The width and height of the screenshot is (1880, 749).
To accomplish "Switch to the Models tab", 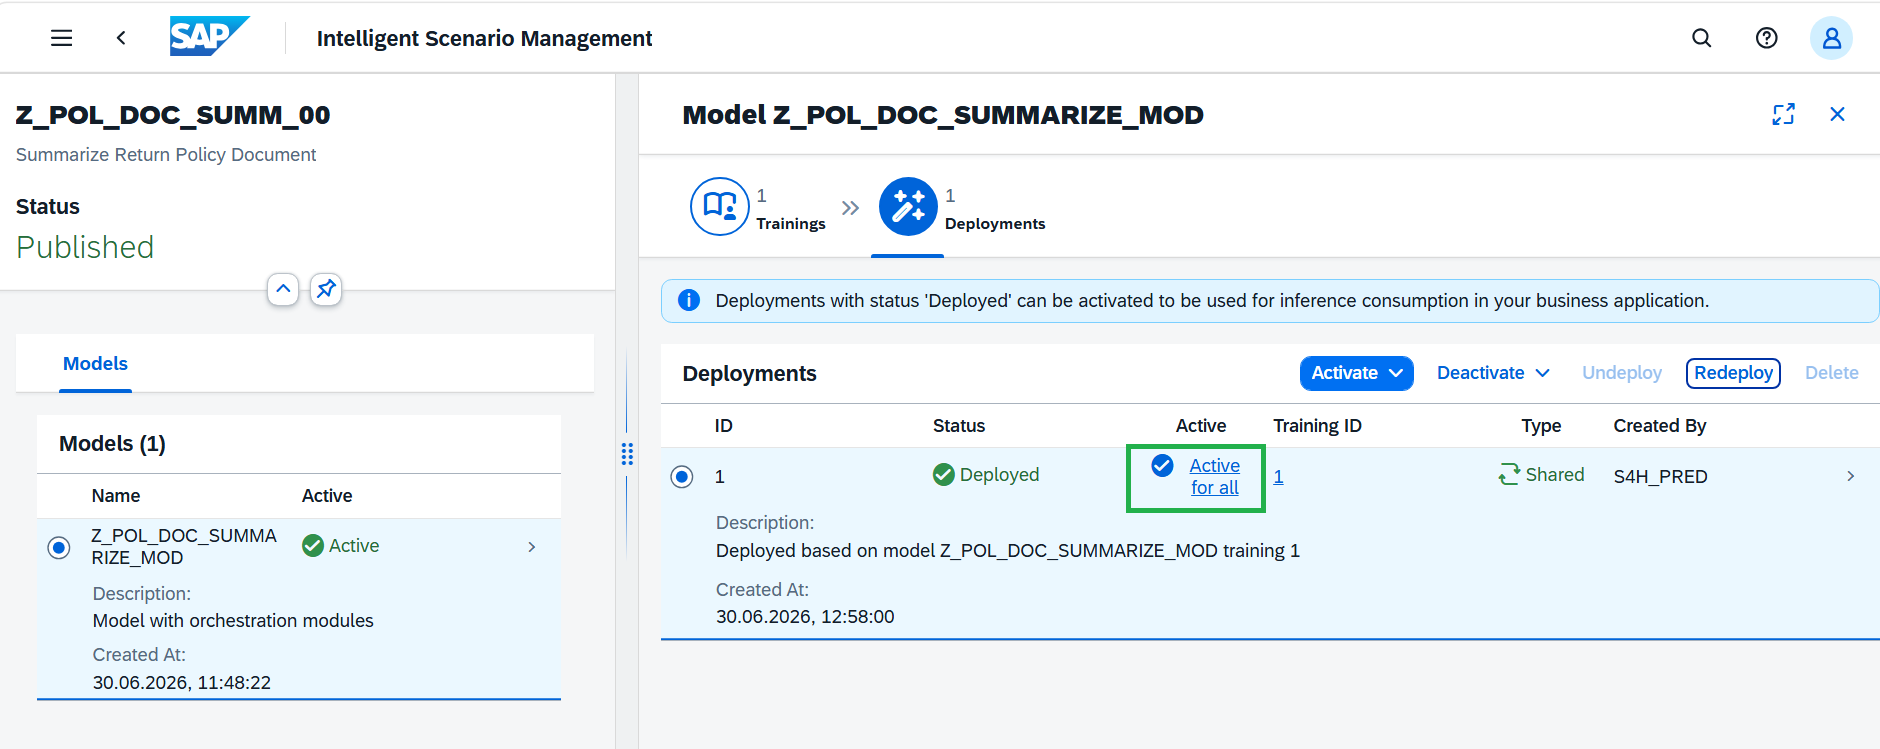I will tap(95, 364).
